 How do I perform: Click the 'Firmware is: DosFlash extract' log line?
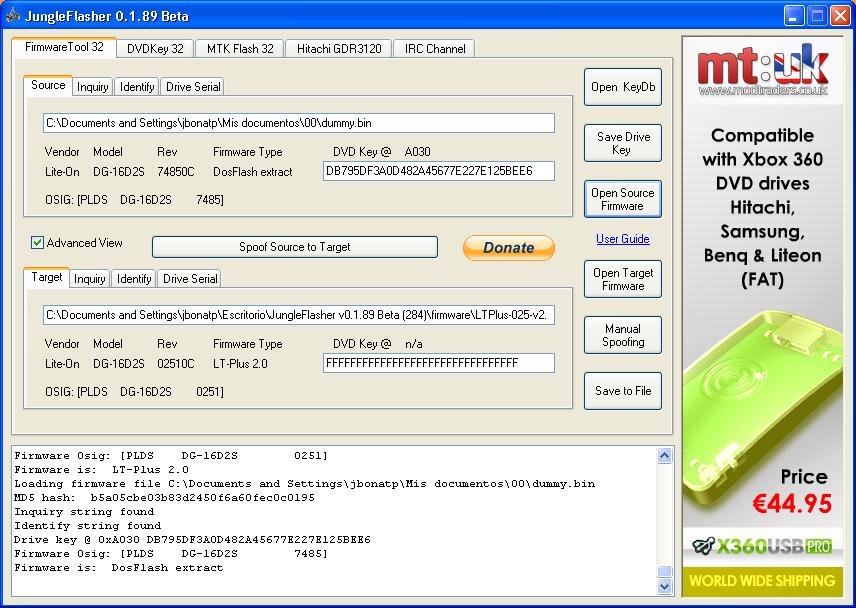click(118, 568)
